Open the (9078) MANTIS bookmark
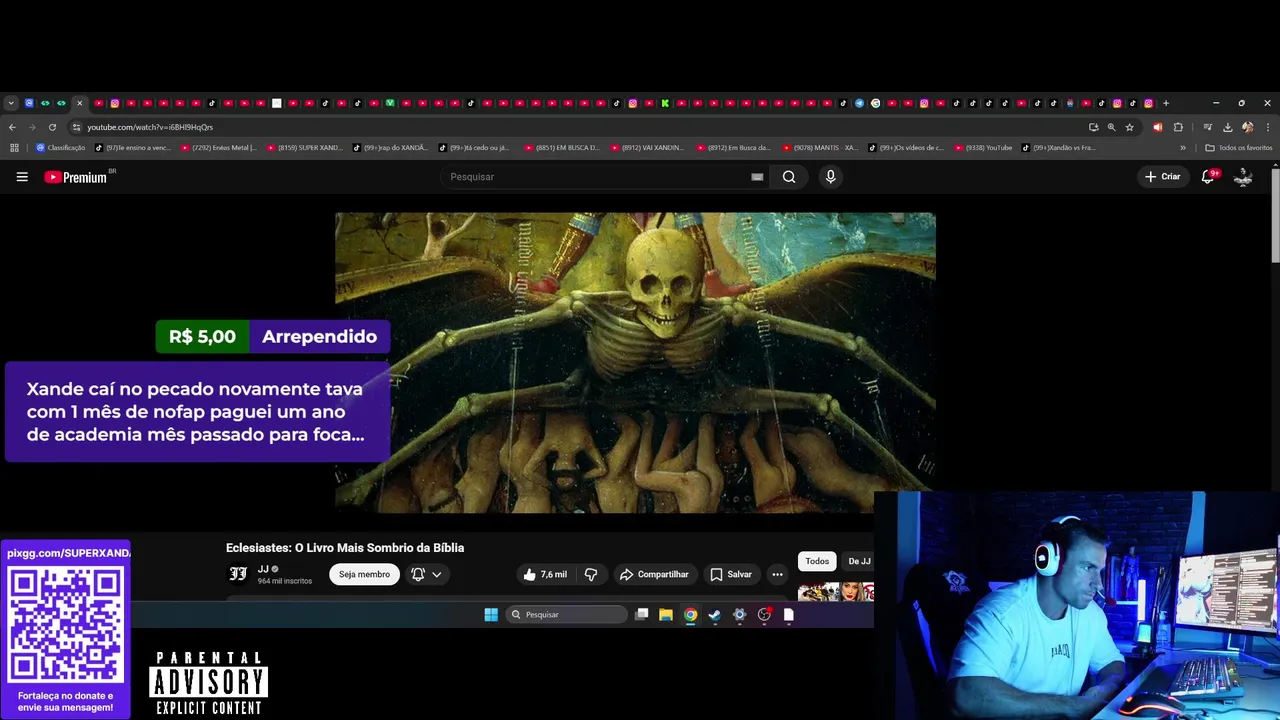 coord(820,148)
